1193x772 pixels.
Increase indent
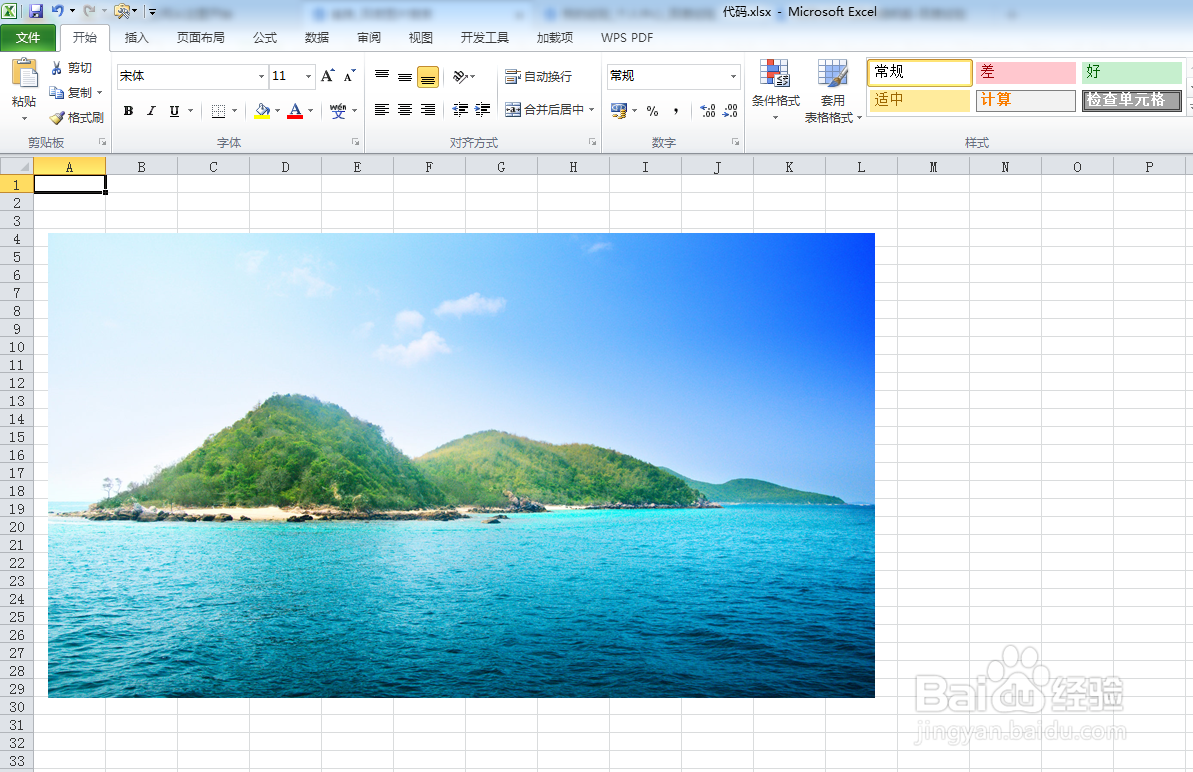click(482, 110)
